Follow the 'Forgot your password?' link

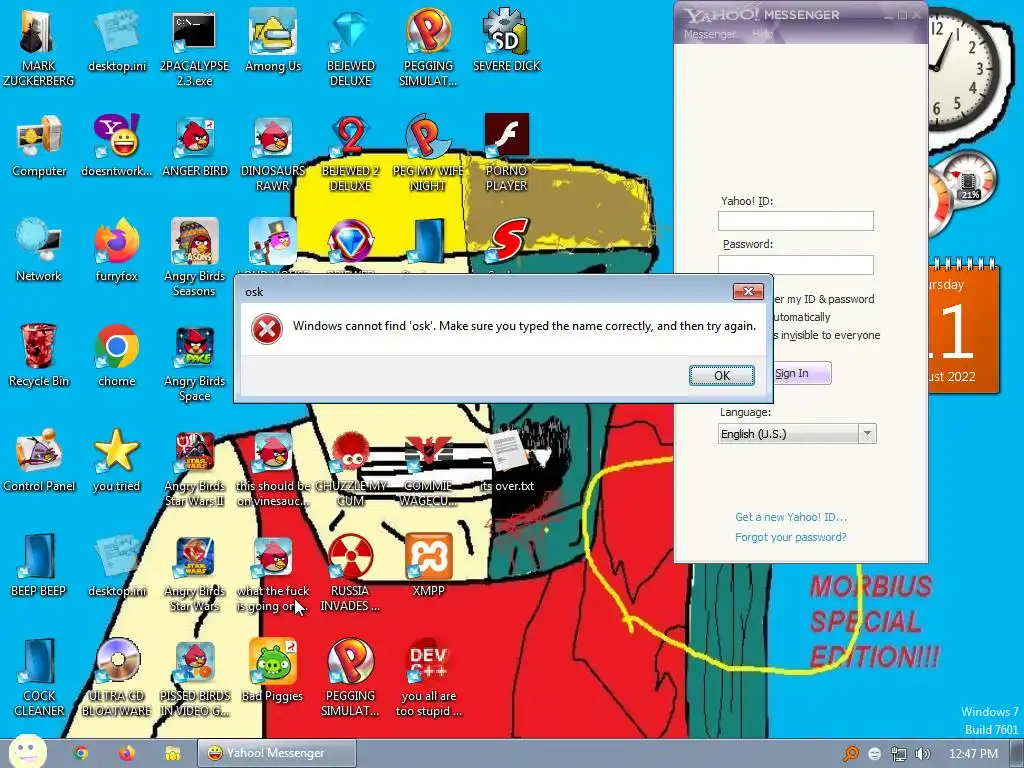point(791,537)
